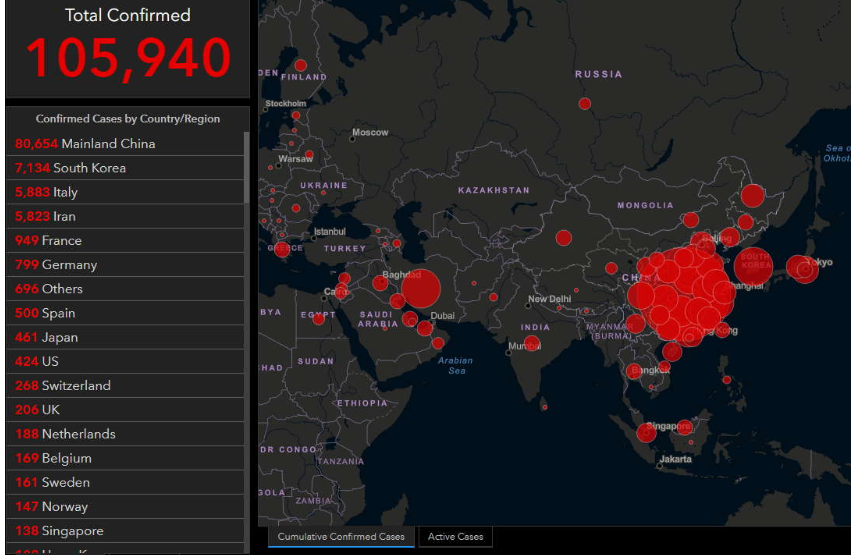Select US row with 424 cases
Viewport: 851px width, 555px height.
click(125, 361)
